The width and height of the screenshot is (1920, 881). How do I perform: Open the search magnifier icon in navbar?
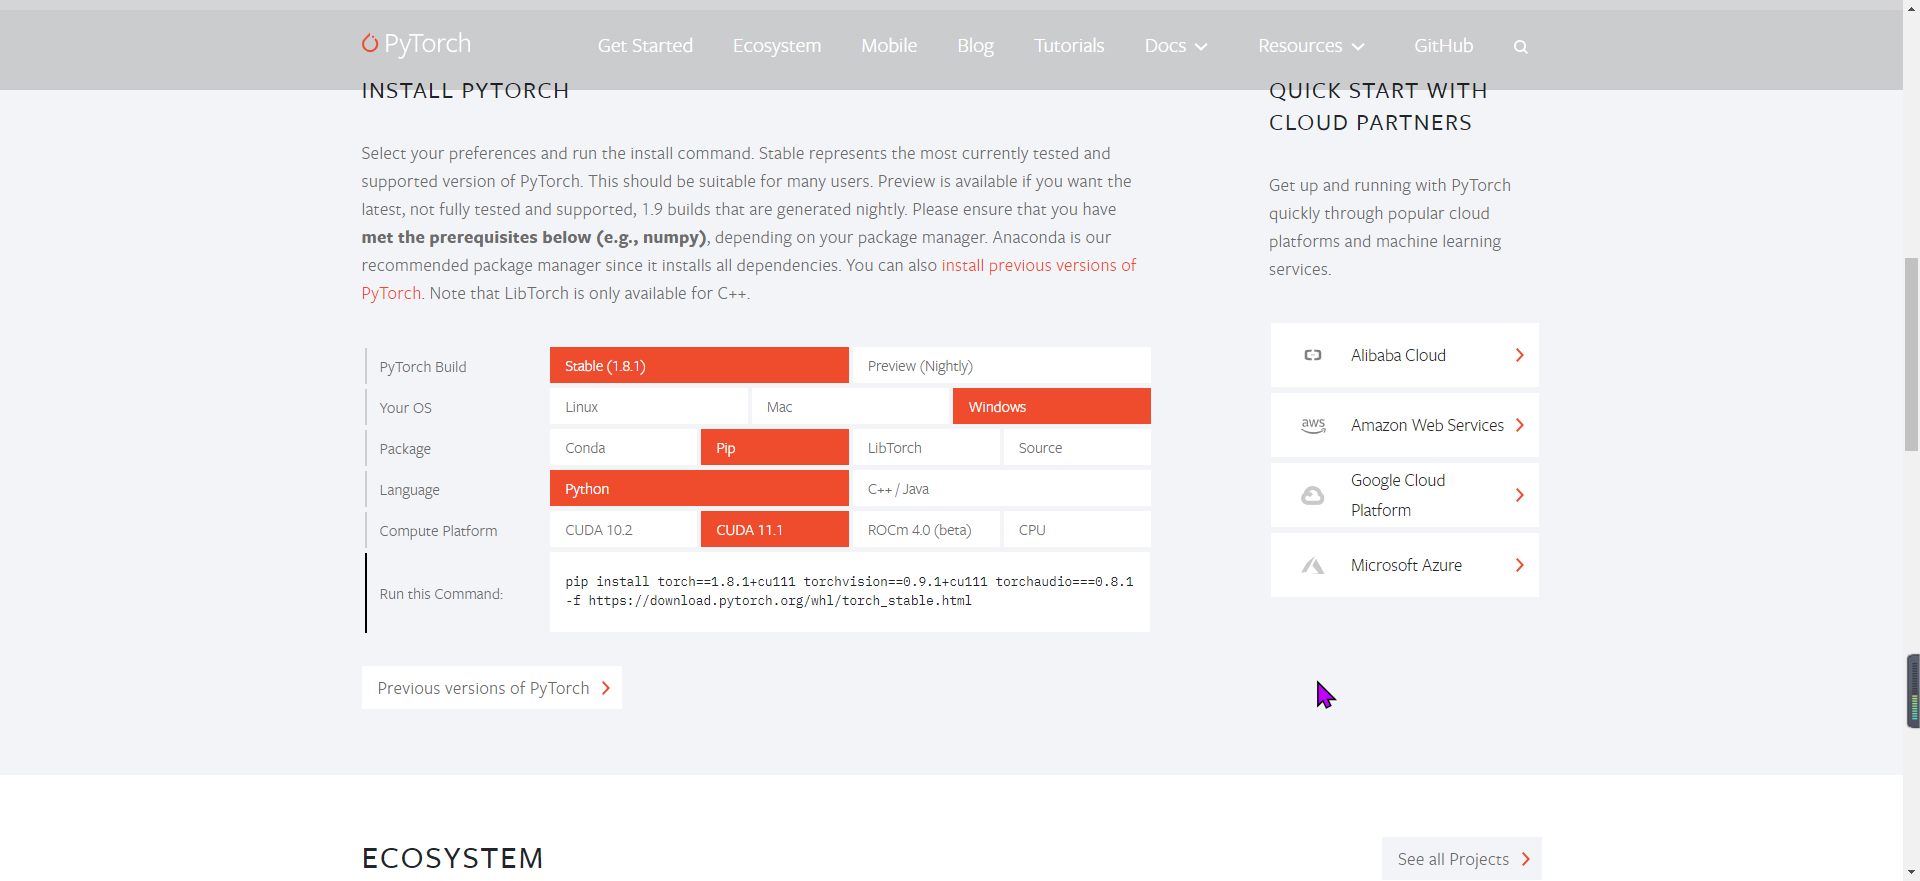1520,46
